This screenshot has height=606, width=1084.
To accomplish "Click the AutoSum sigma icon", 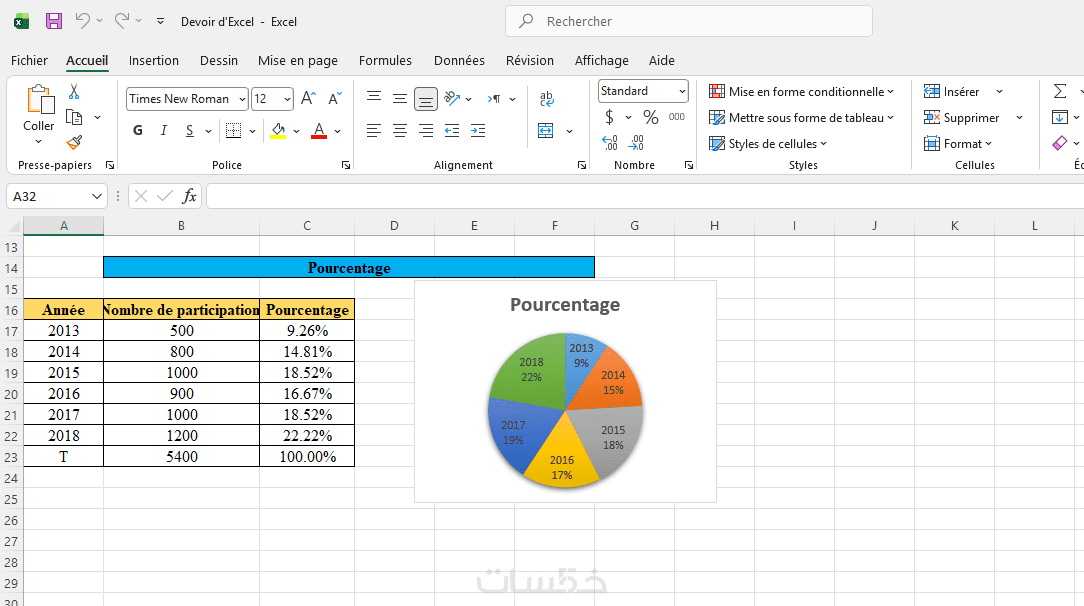I will tap(1060, 91).
